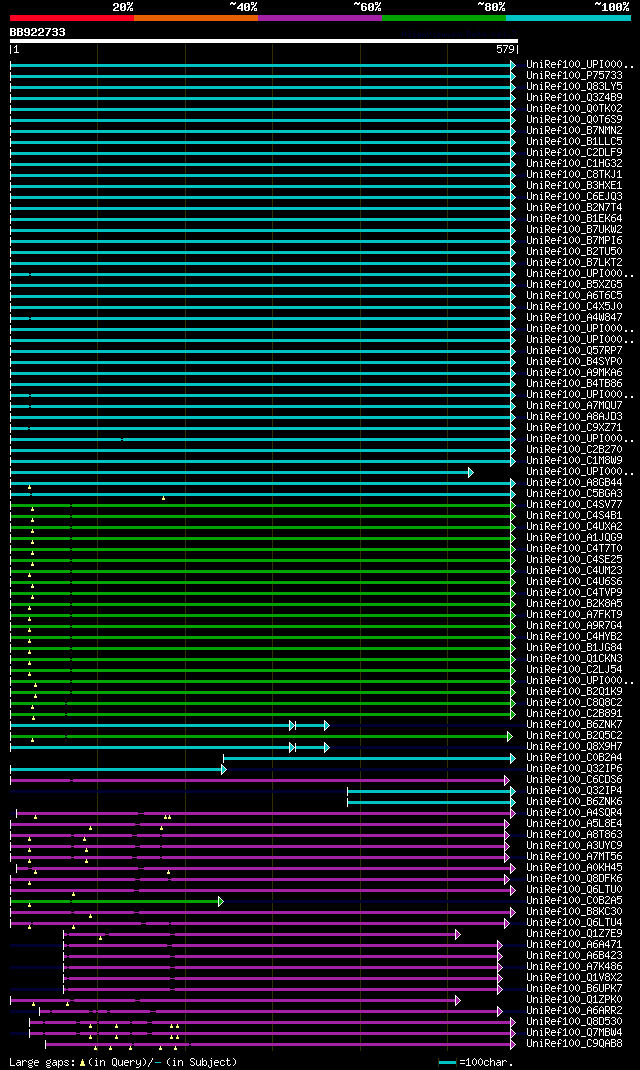640x1070 pixels.
Task: Click the purple alignment bar for UniRef100_A6B423
Action: point(282,956)
